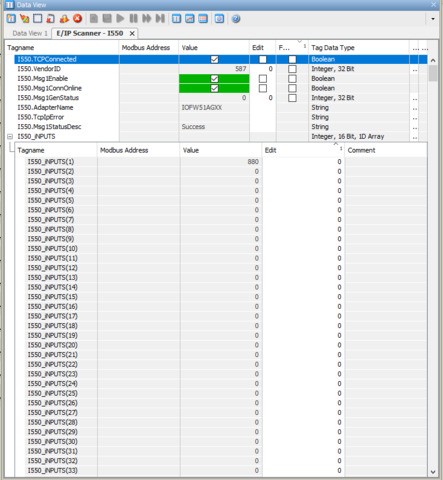The image size is (443, 480).
Task: Click the orange pencil-and-tag toolbar icon
Action: 24,19
